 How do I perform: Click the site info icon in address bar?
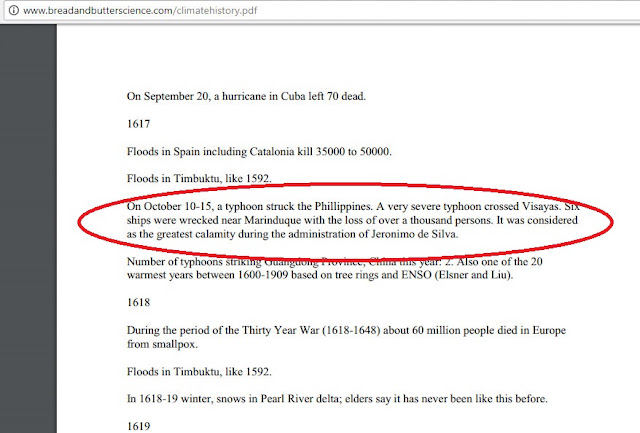14,10
